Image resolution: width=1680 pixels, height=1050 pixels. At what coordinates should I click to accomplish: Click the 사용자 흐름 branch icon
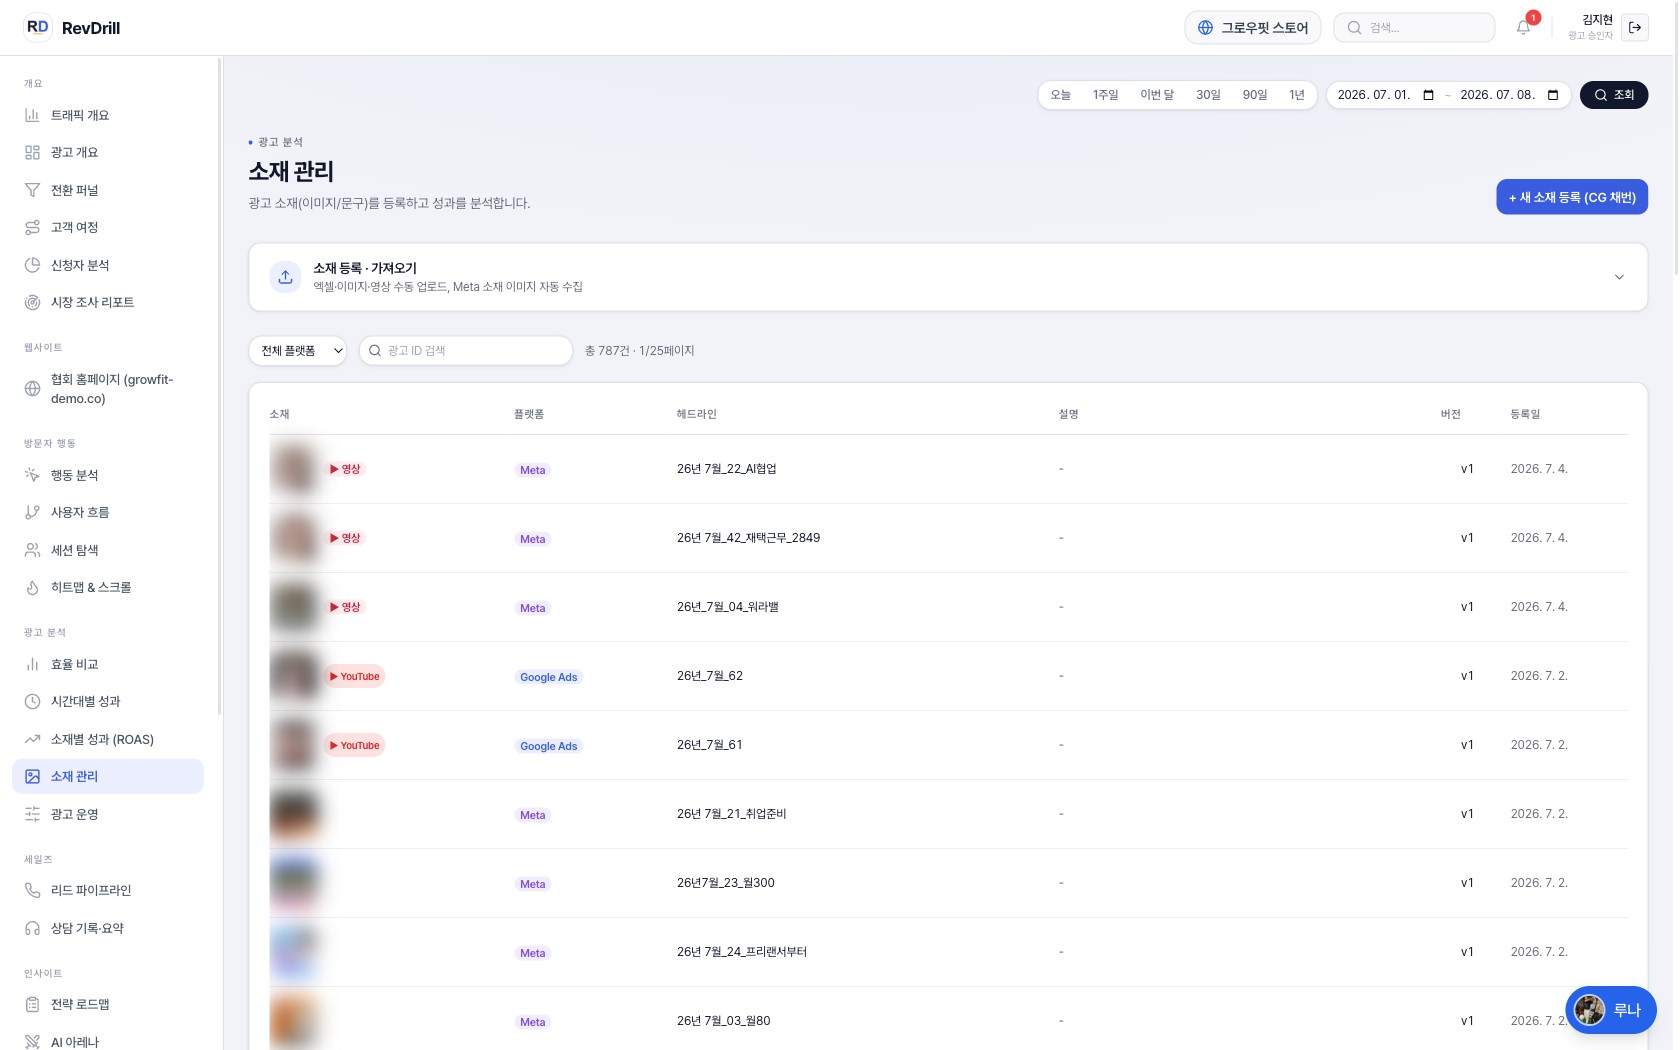[x=32, y=512]
